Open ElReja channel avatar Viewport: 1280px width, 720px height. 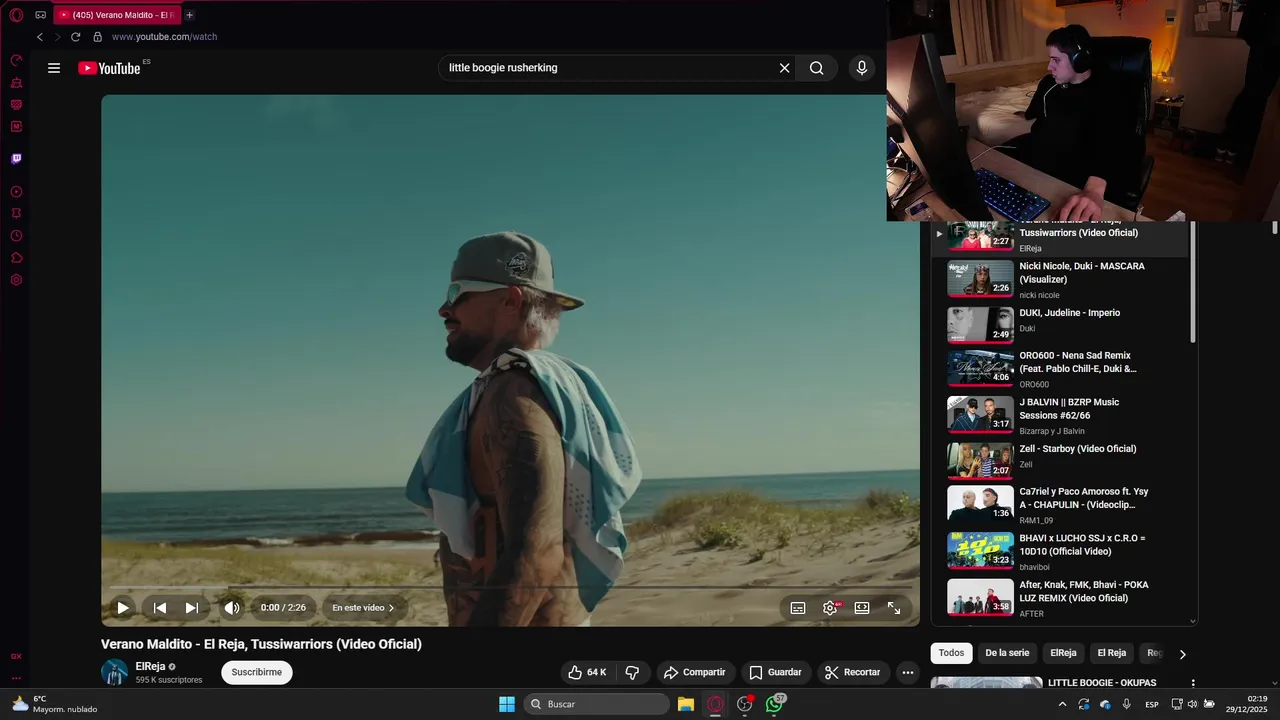click(x=115, y=672)
